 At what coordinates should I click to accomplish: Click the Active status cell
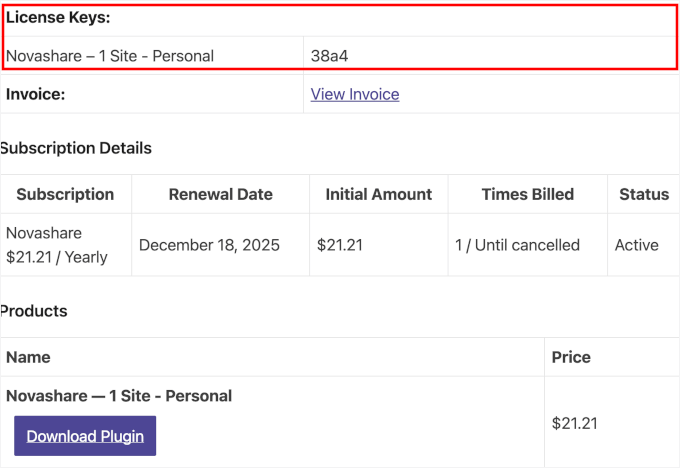point(636,245)
